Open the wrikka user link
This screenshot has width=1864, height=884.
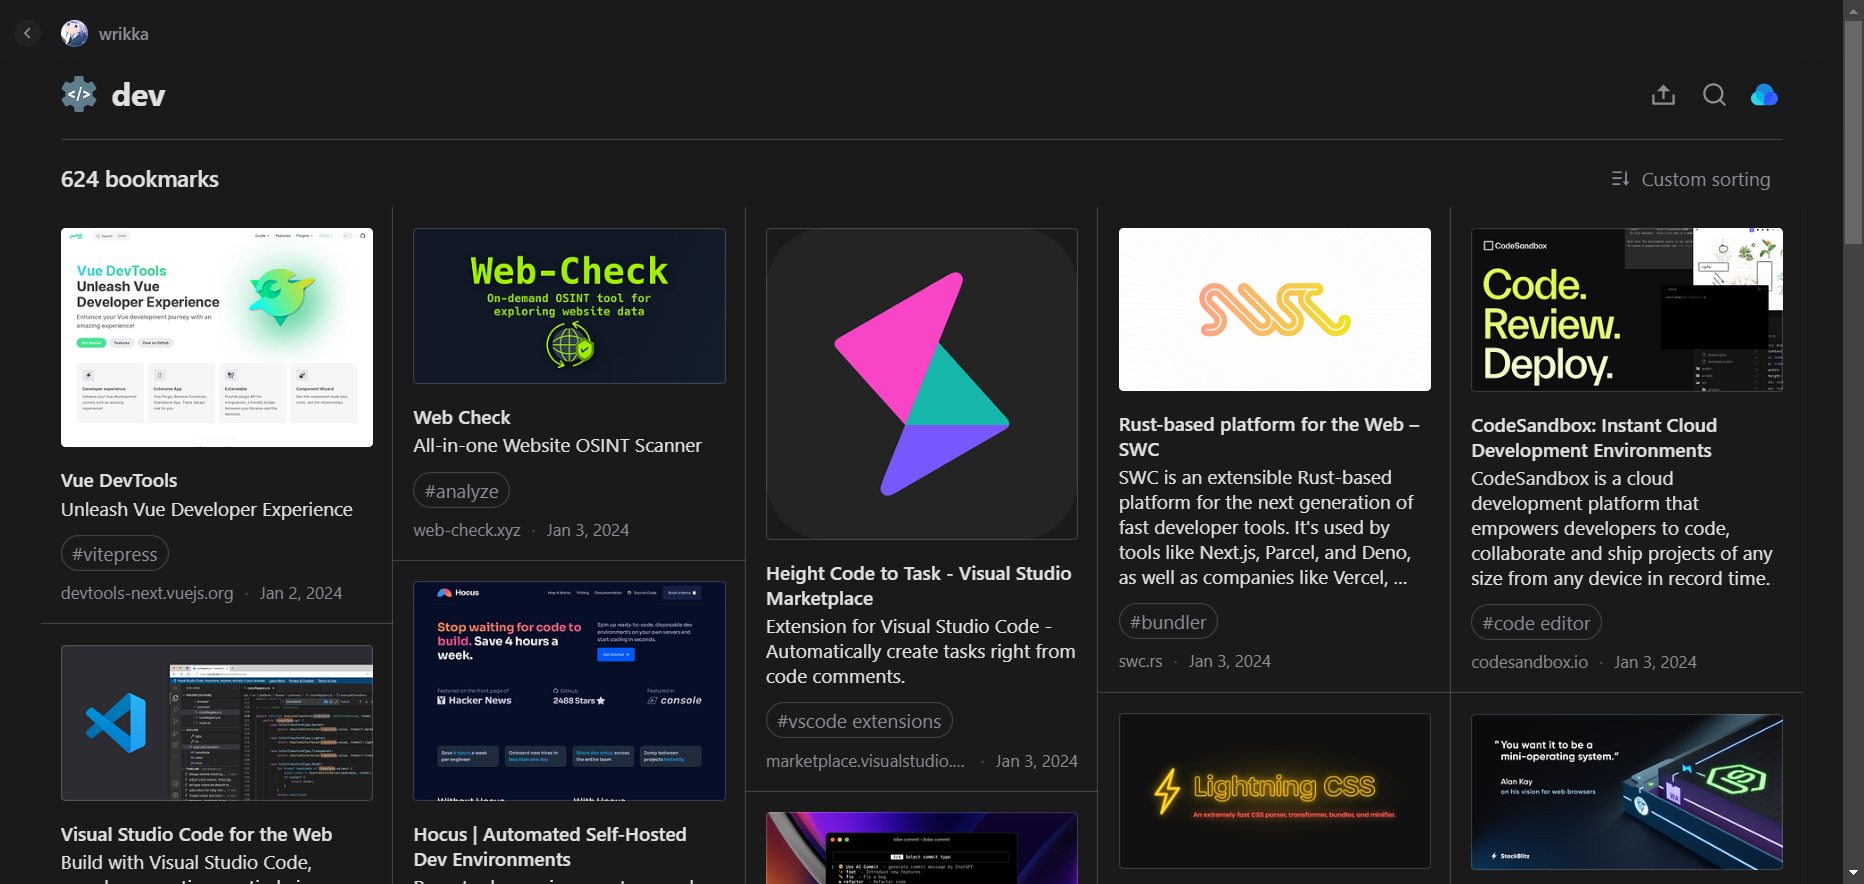pyautogui.click(x=124, y=34)
